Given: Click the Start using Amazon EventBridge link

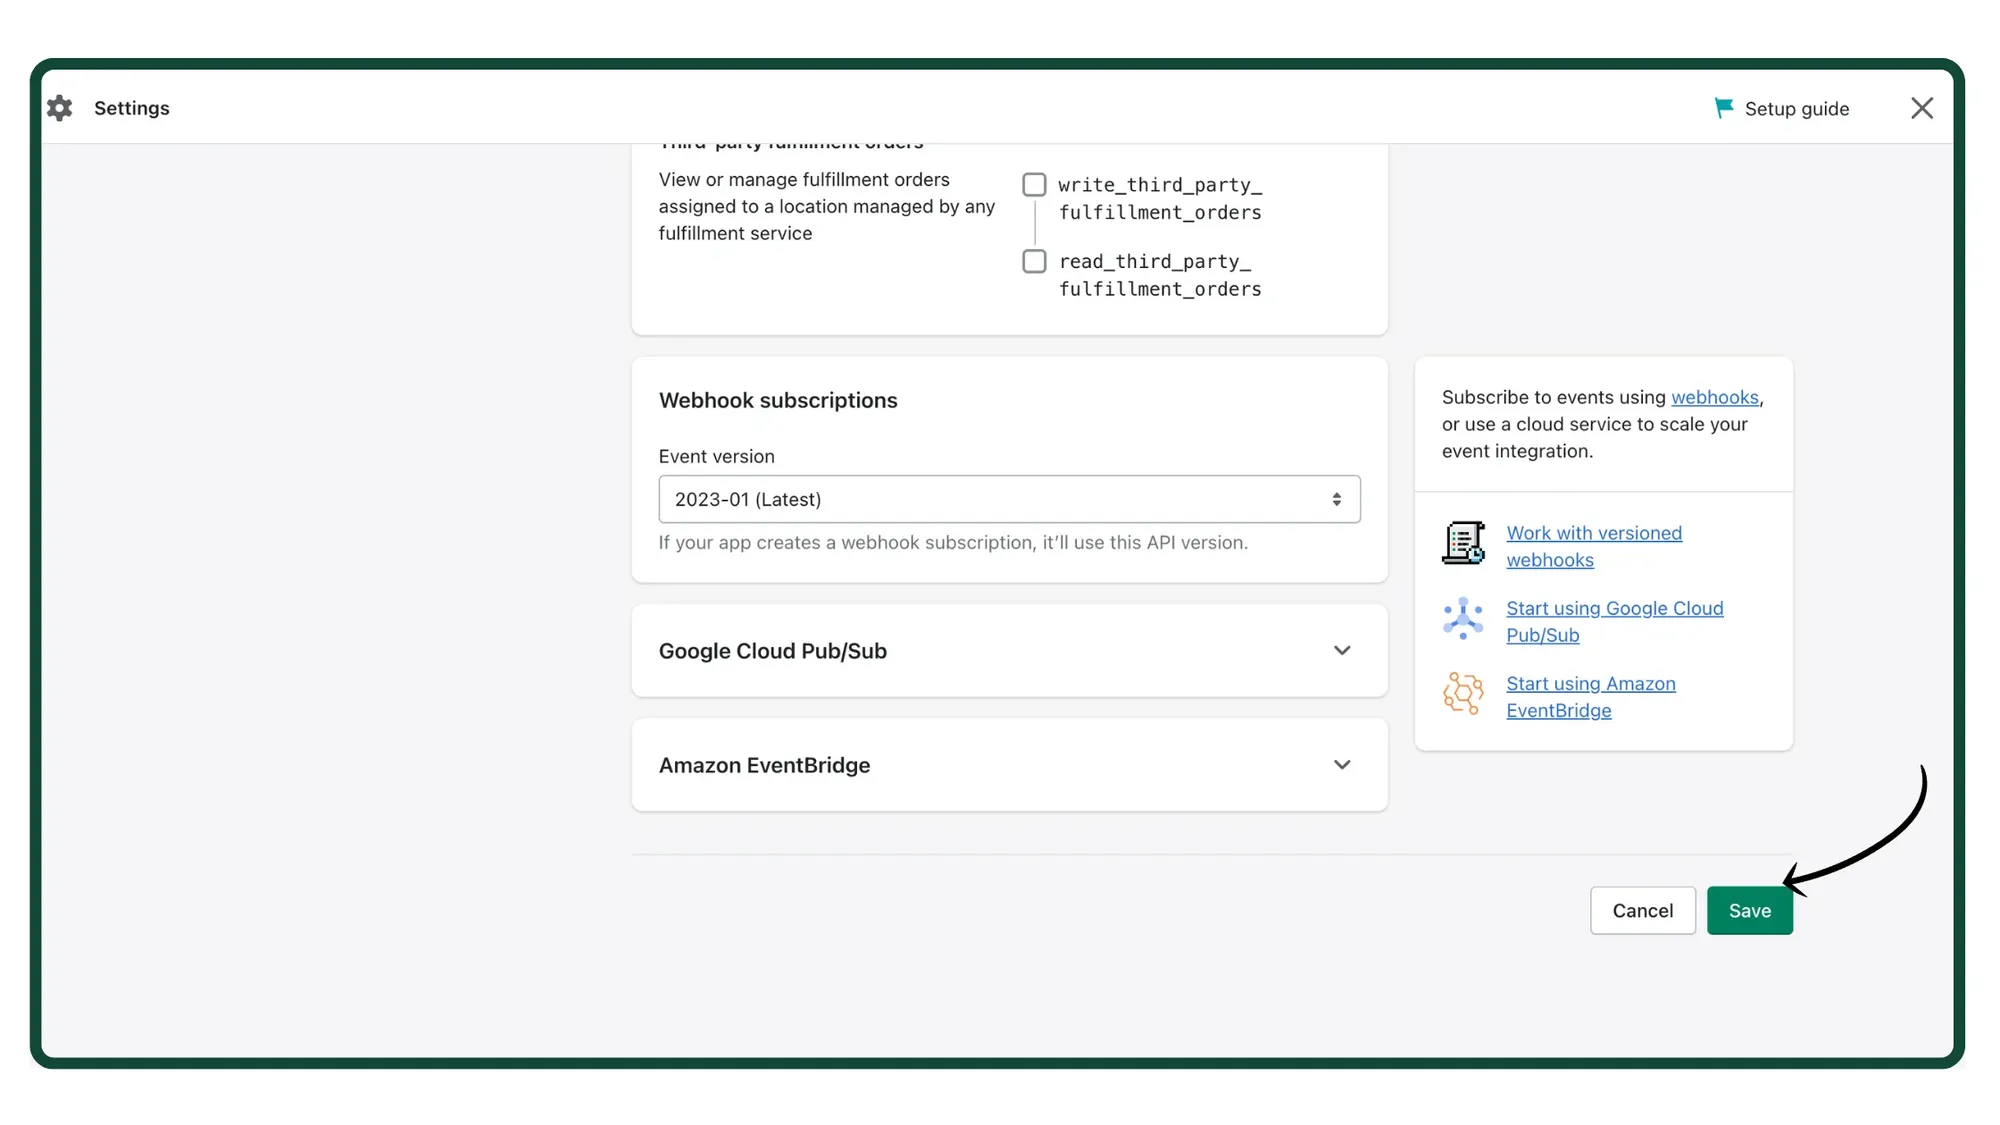Looking at the screenshot, I should tap(1591, 697).
